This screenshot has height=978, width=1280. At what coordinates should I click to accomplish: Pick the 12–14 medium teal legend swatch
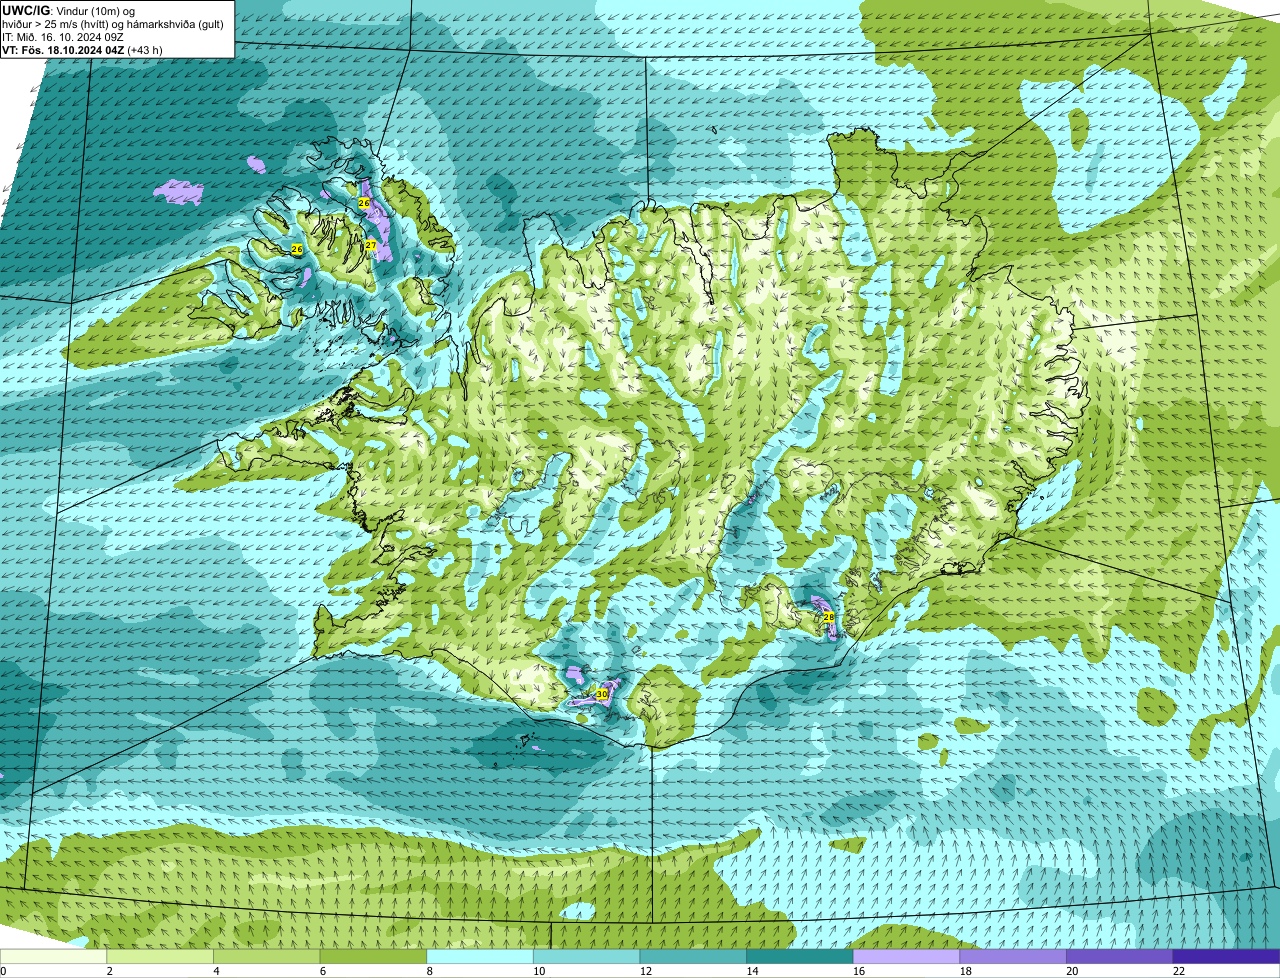[693, 956]
